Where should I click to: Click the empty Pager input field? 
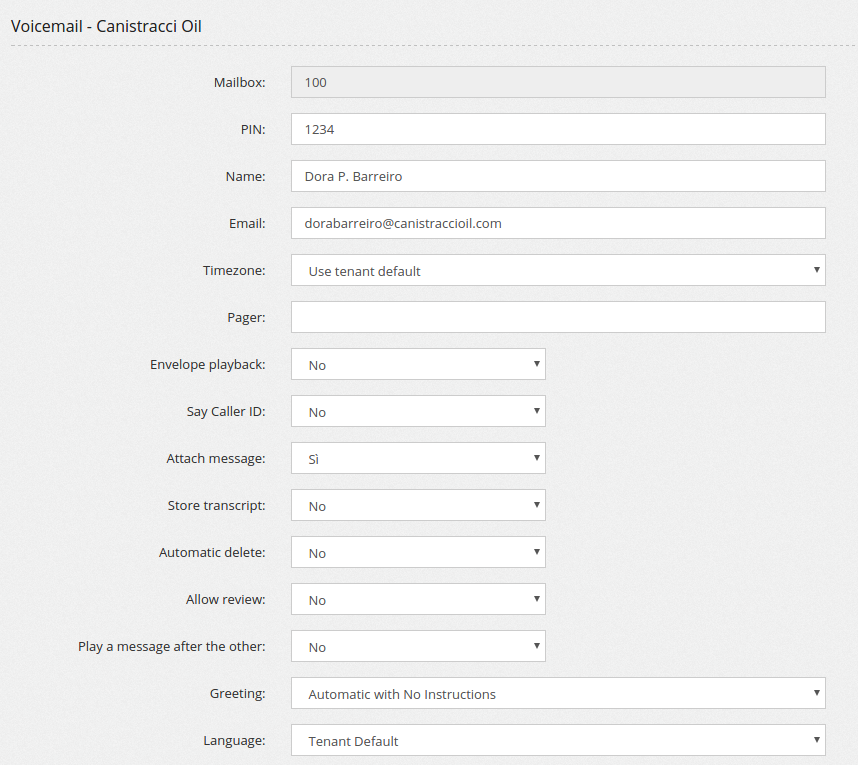[x=557, y=317]
